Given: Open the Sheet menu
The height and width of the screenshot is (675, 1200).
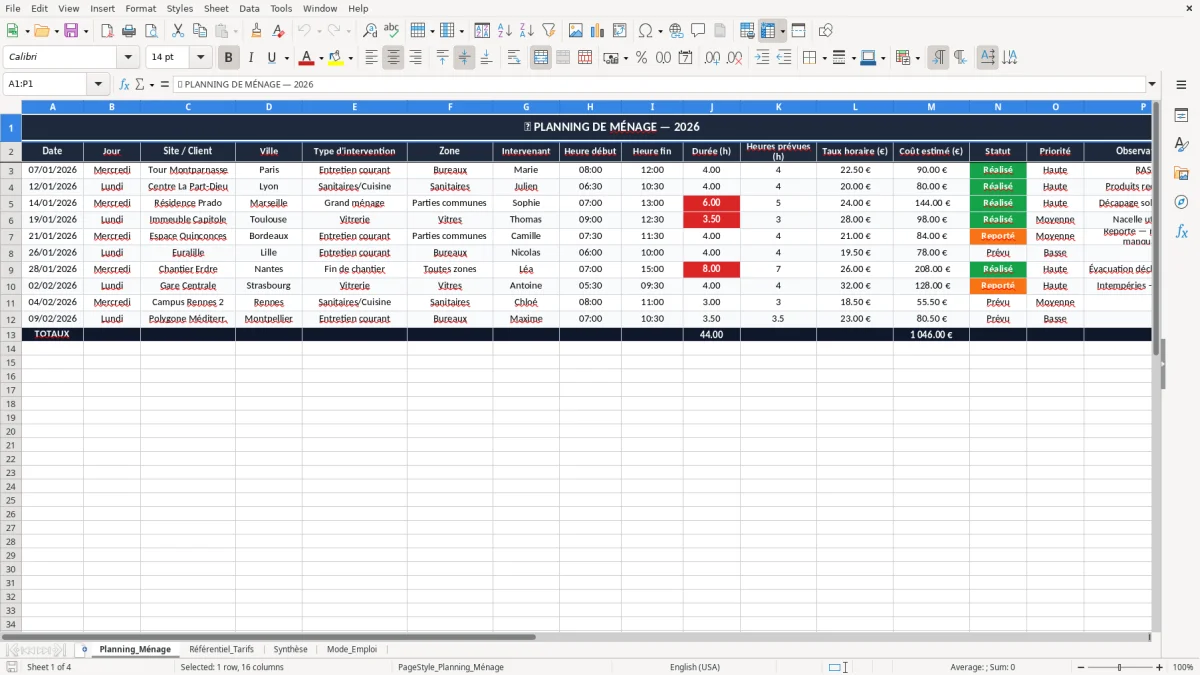Looking at the screenshot, I should [x=216, y=8].
